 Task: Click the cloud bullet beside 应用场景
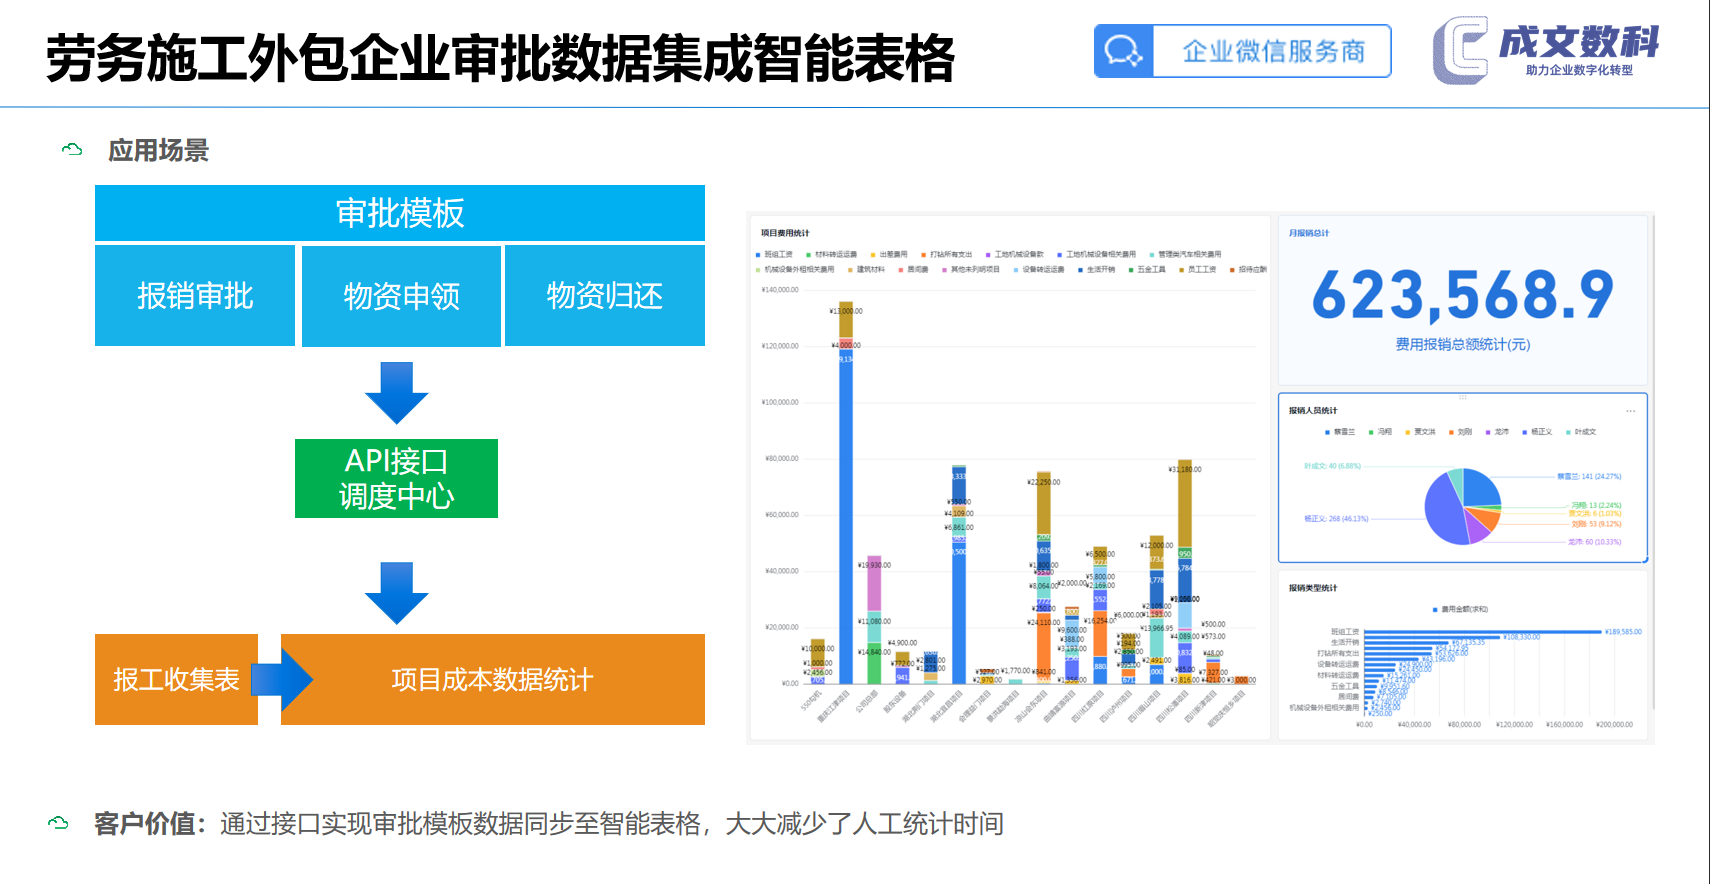72,150
